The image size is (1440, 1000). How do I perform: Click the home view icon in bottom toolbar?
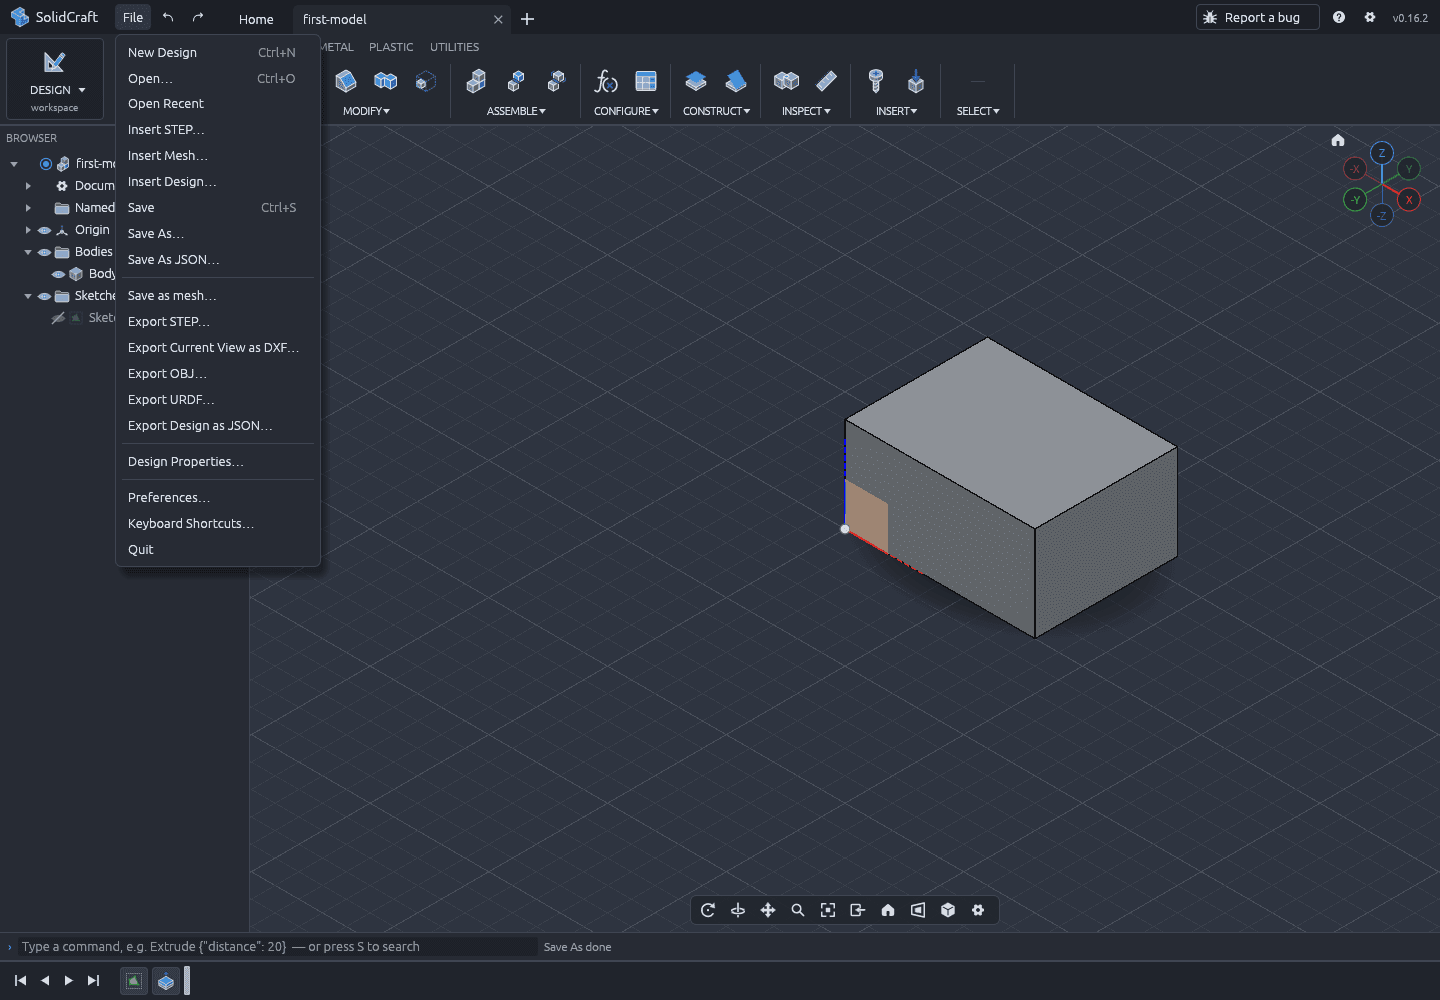[888, 910]
